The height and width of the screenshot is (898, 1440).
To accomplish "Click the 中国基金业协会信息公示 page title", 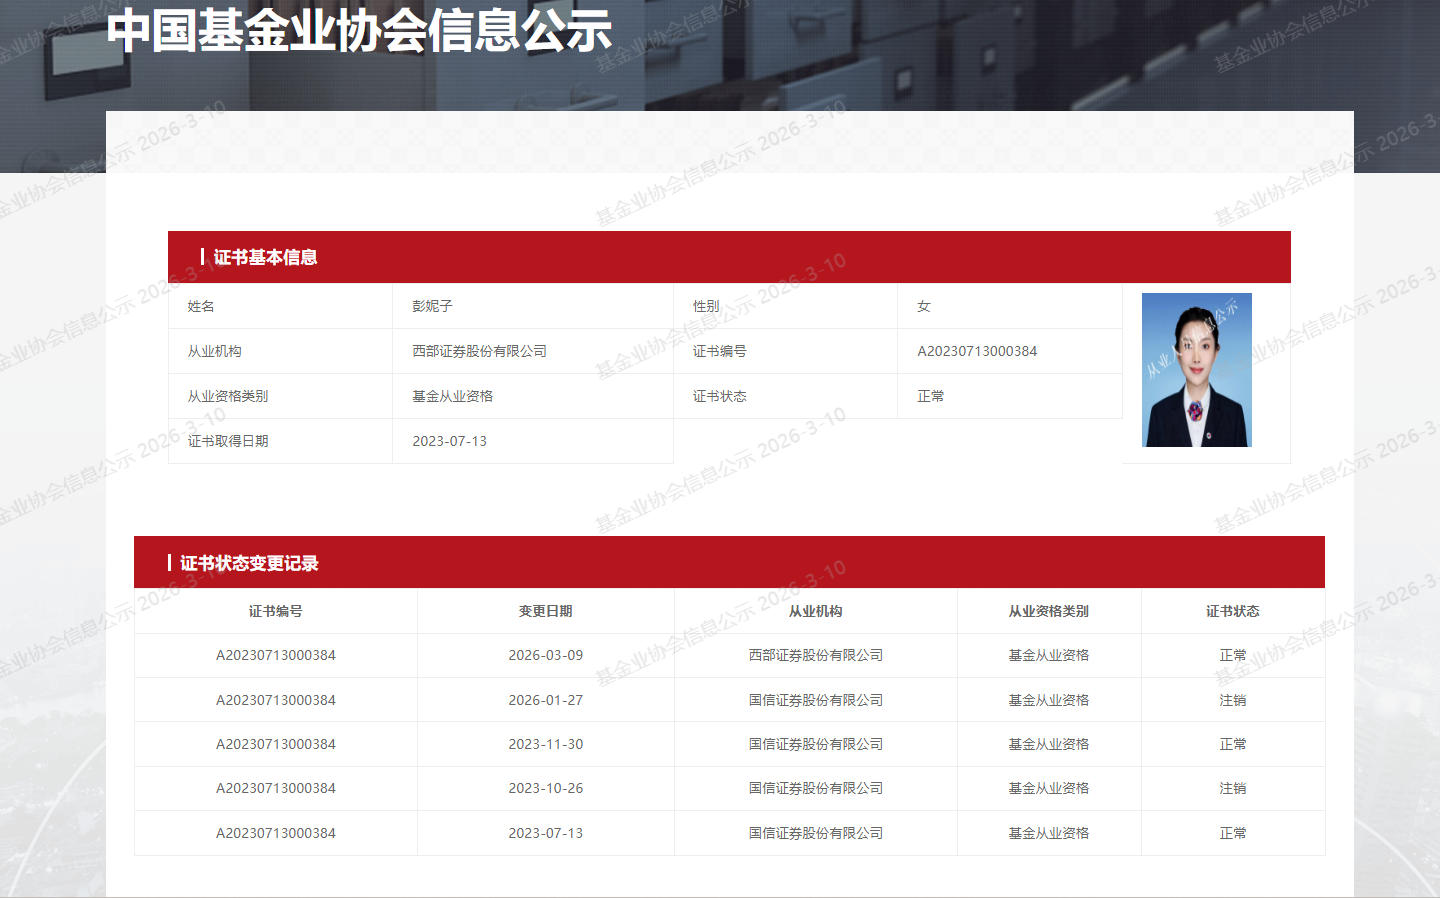I will click(x=359, y=30).
